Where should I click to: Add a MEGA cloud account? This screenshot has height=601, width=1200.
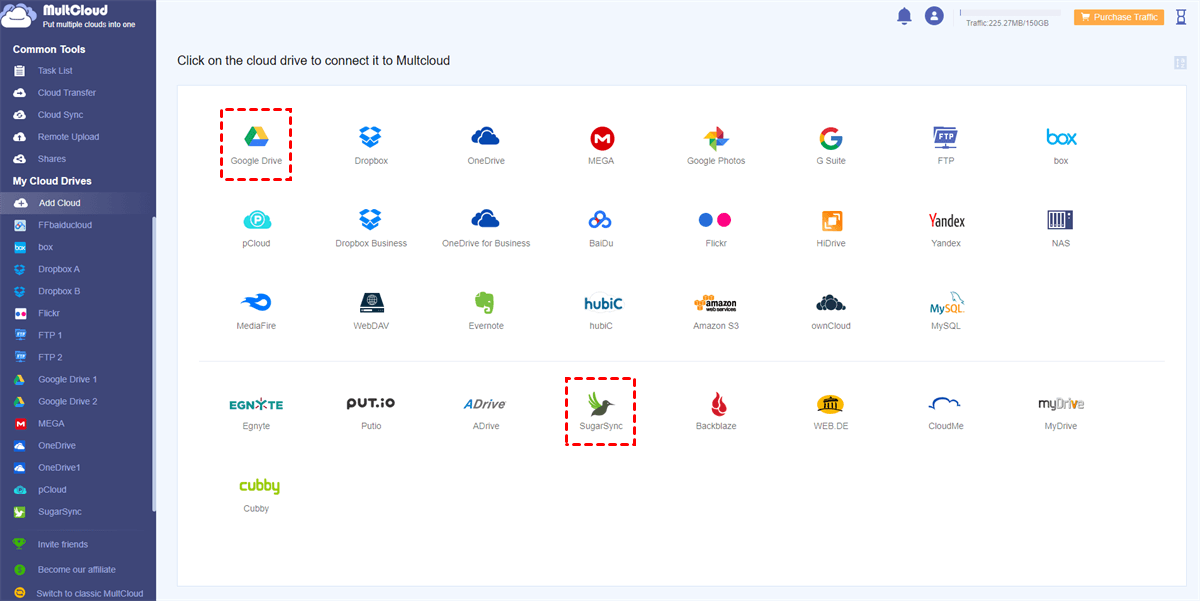(602, 145)
